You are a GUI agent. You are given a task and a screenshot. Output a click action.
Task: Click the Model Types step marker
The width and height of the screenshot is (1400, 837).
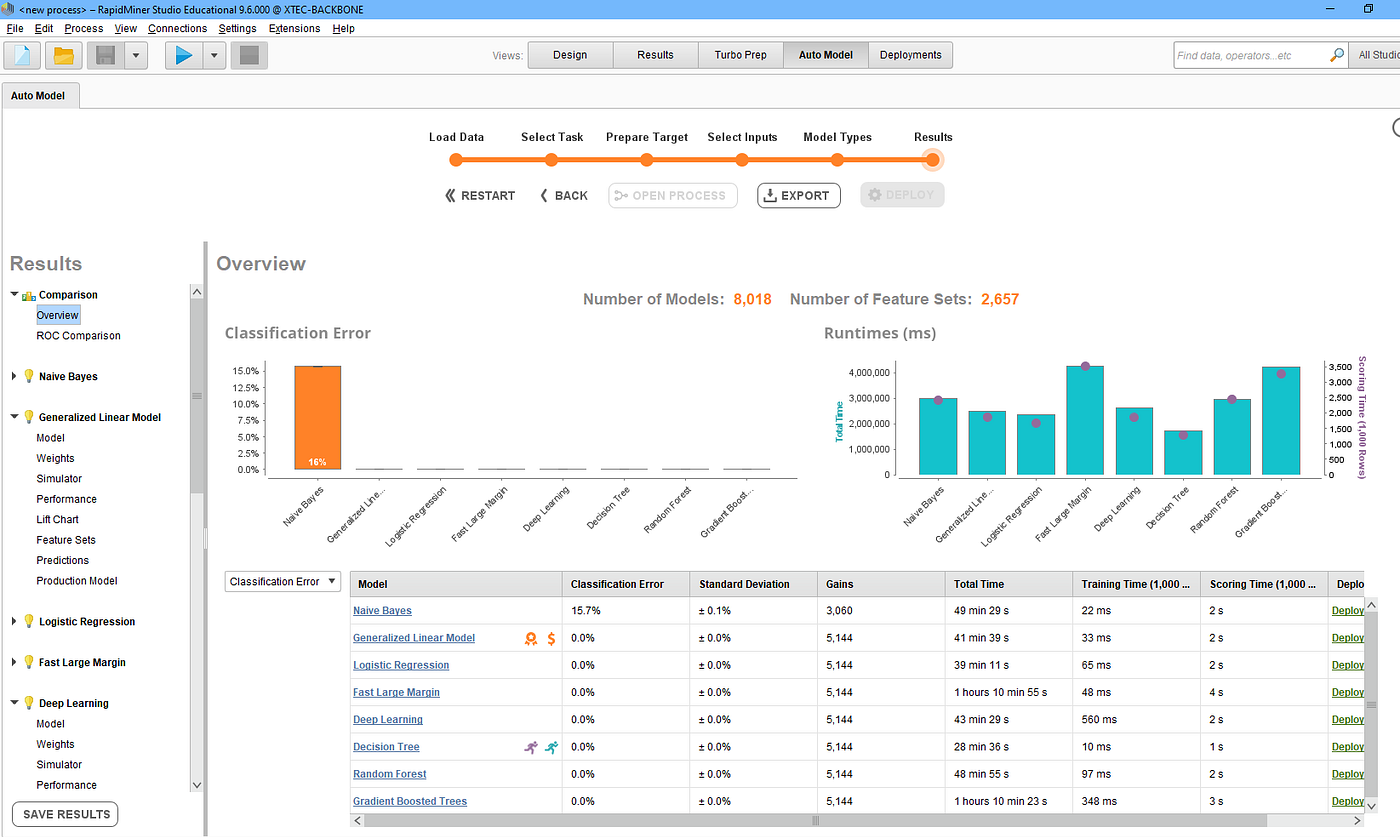pos(837,160)
